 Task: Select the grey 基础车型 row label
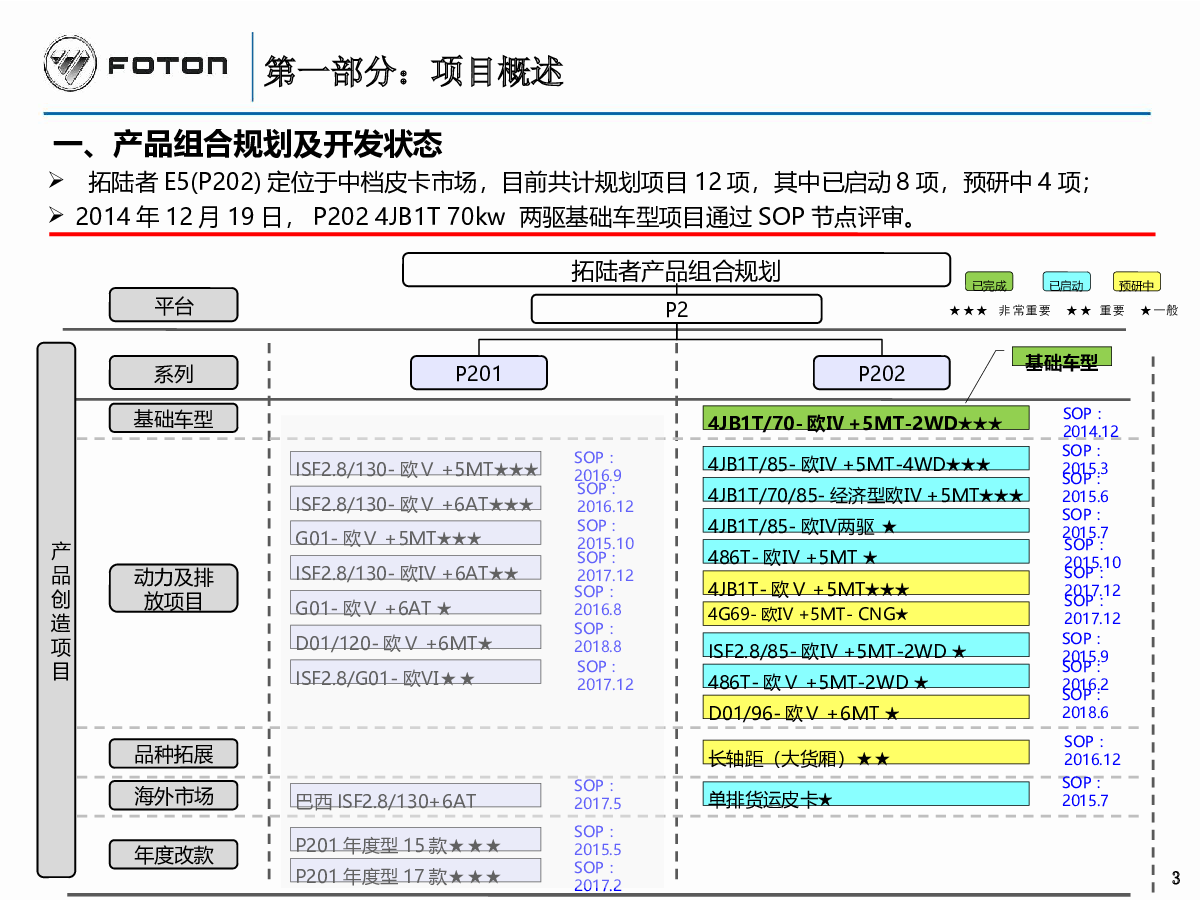point(174,418)
